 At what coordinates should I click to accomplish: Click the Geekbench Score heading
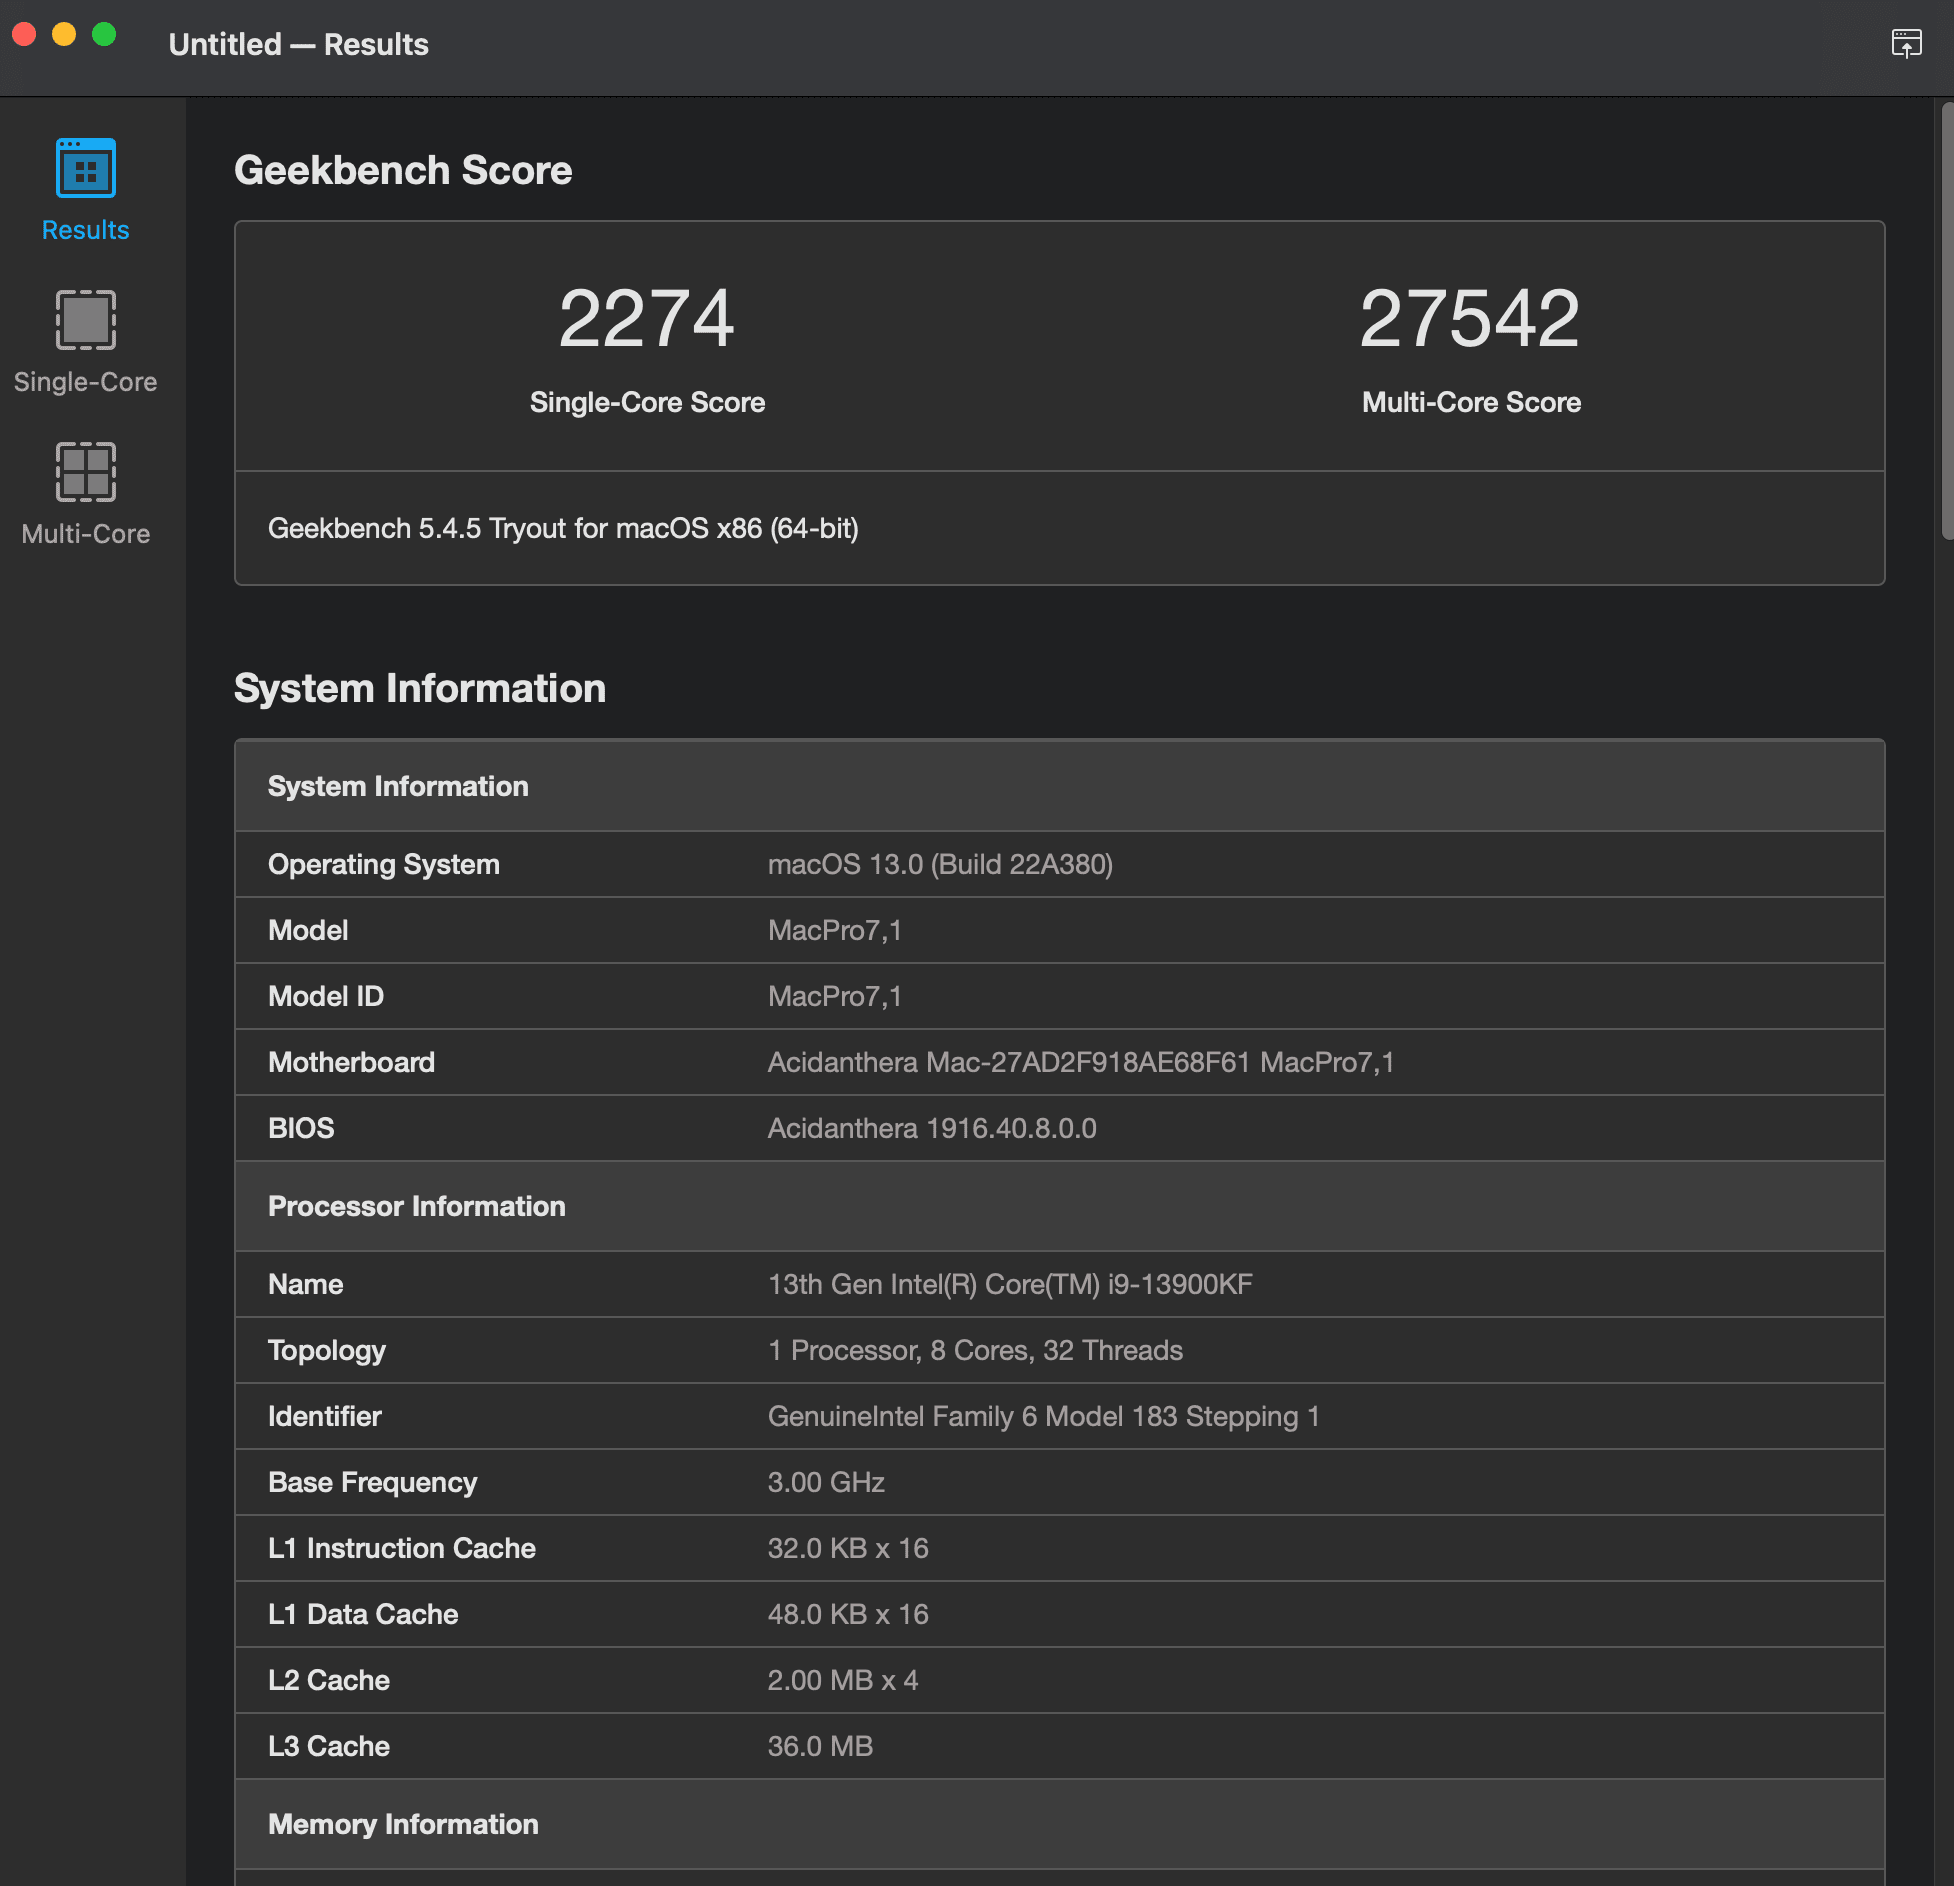pyautogui.click(x=403, y=170)
